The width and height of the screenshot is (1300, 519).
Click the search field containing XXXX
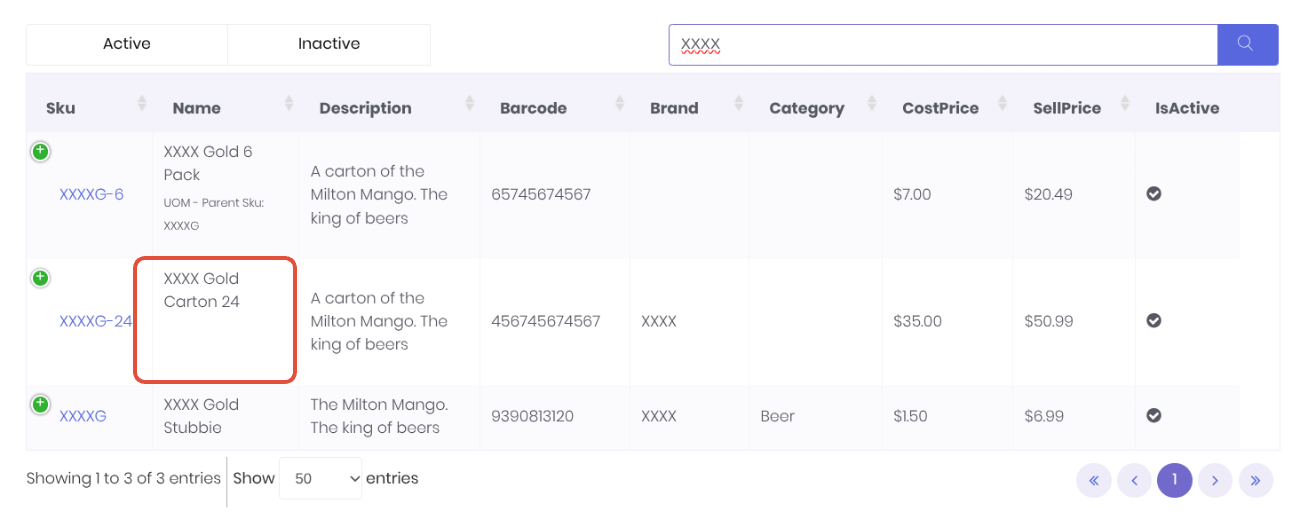(x=942, y=45)
